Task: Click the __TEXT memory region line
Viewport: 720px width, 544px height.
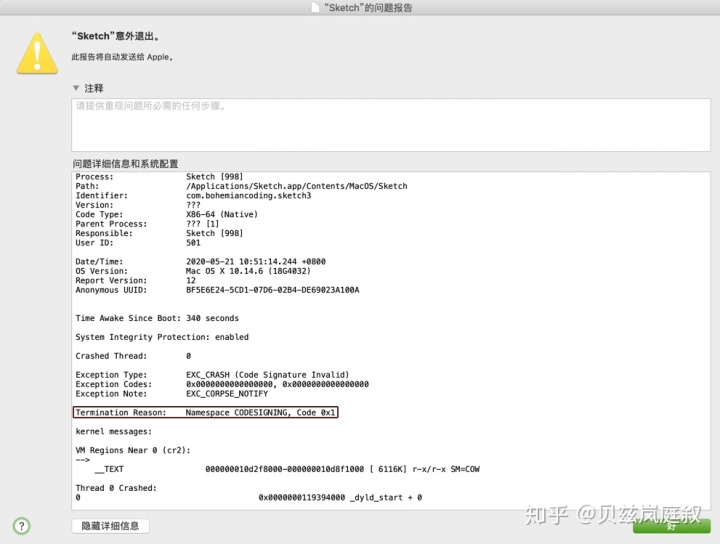Action: [x=287, y=469]
